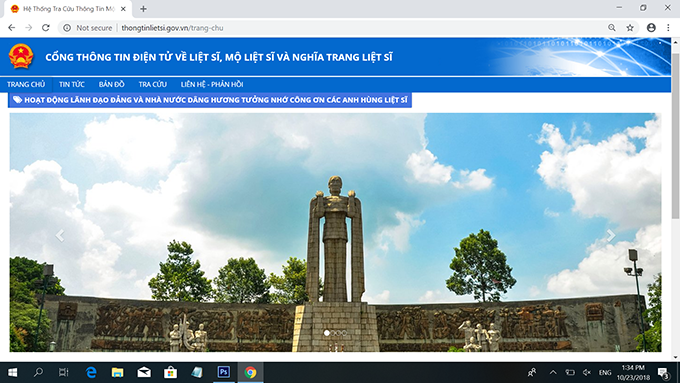Open TIN TỨC menu item
This screenshot has height=383, width=680.
click(x=72, y=85)
